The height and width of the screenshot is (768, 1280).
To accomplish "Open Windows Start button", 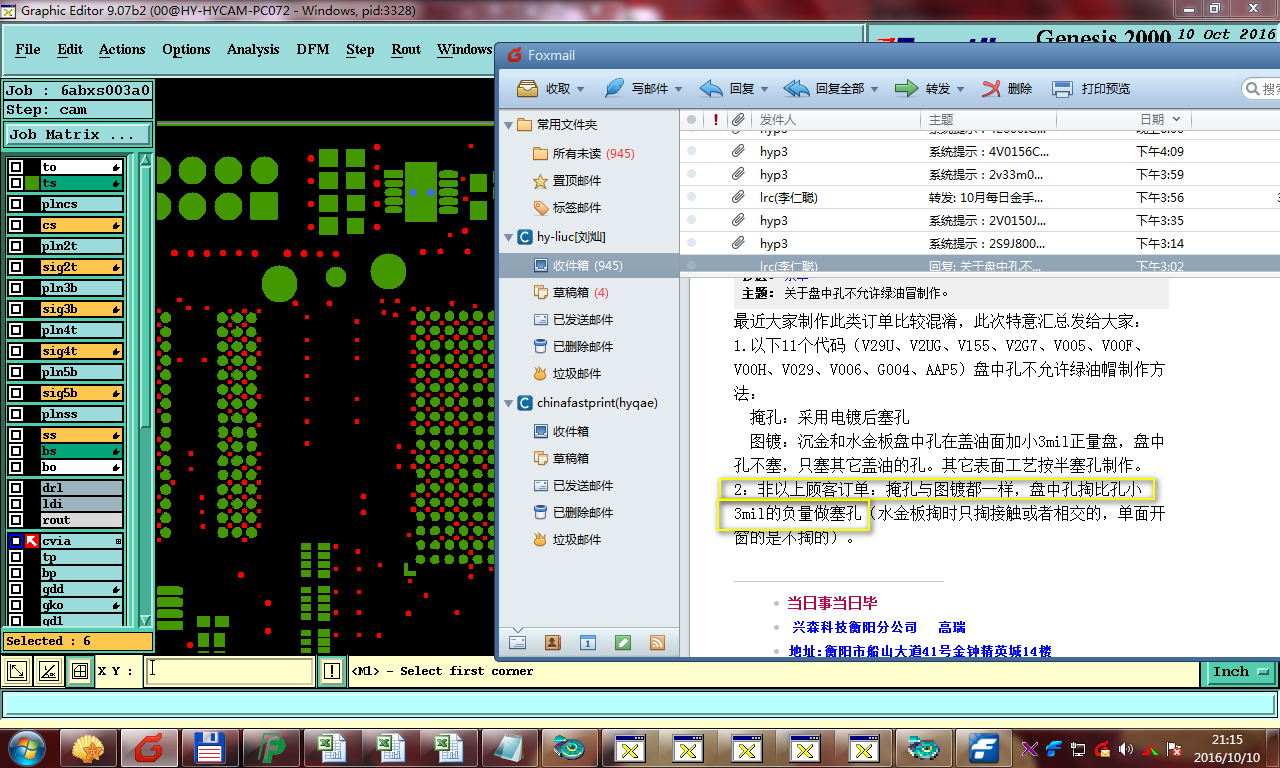I will pos(27,747).
